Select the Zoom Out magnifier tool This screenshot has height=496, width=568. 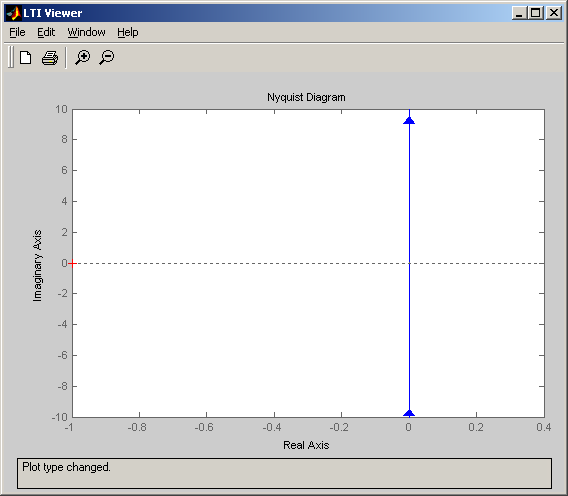pos(106,58)
